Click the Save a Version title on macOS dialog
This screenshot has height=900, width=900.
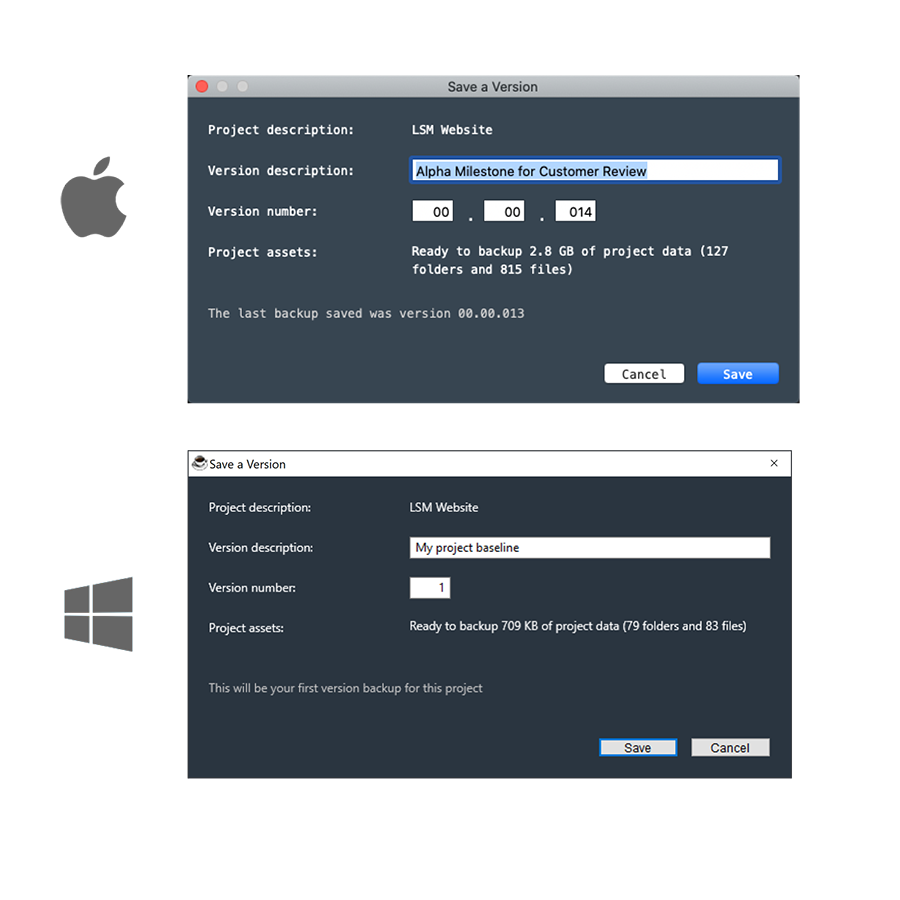point(492,87)
